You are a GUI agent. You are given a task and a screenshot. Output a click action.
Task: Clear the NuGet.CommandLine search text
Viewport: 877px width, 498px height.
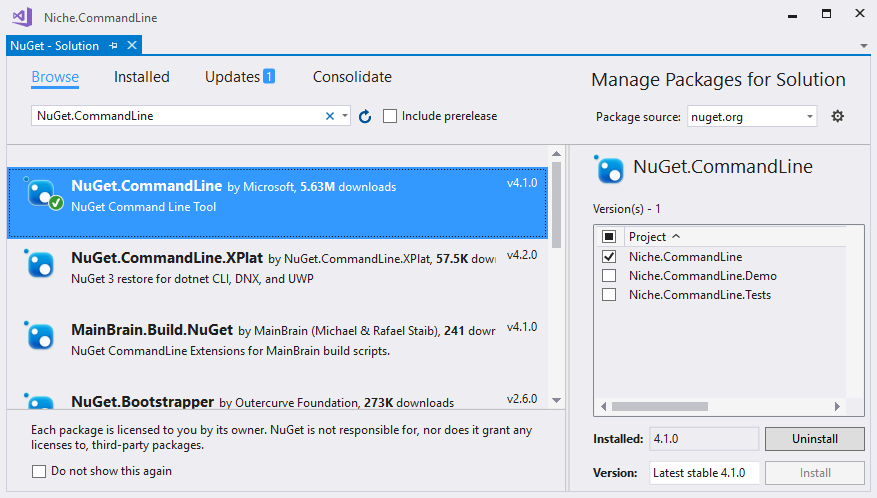coord(330,116)
